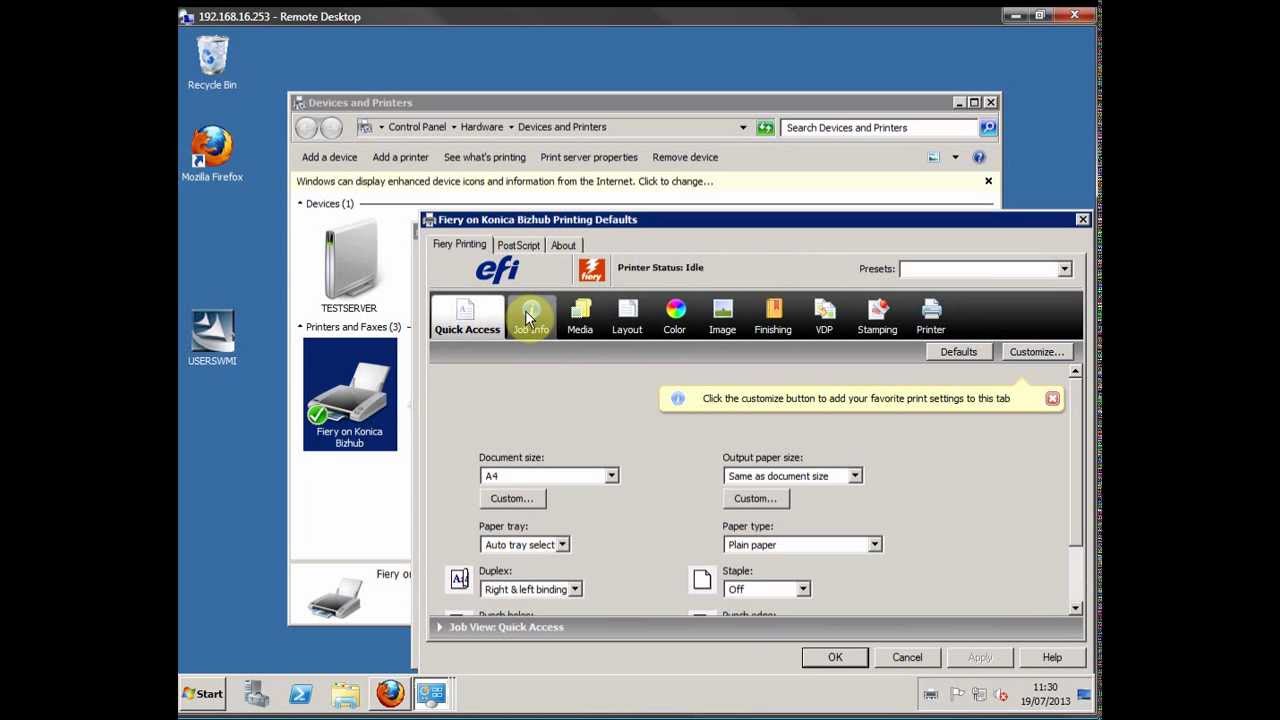Select Fiery on Konica Bizhub printer icon
1280x720 pixels.
[350, 394]
